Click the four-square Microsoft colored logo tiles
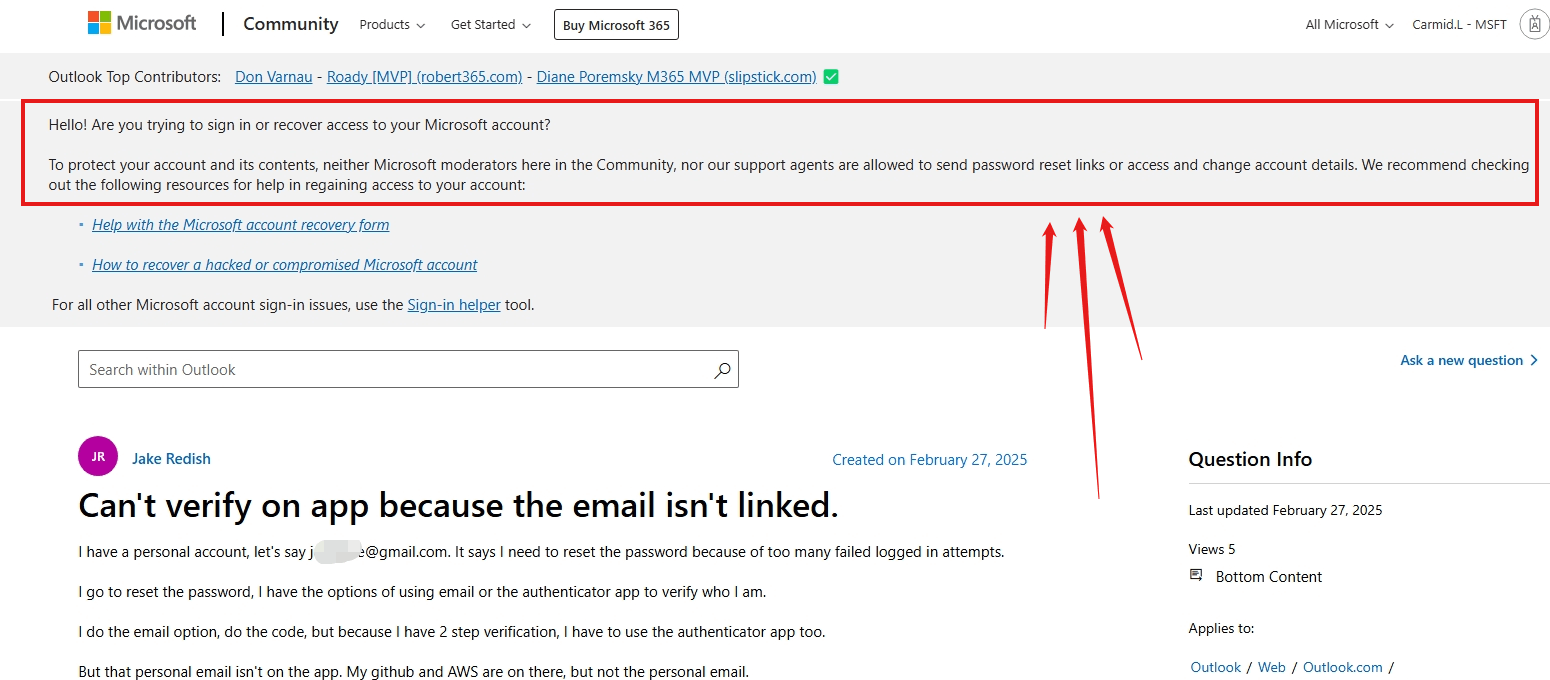This screenshot has height=680, width=1550. pos(99,21)
